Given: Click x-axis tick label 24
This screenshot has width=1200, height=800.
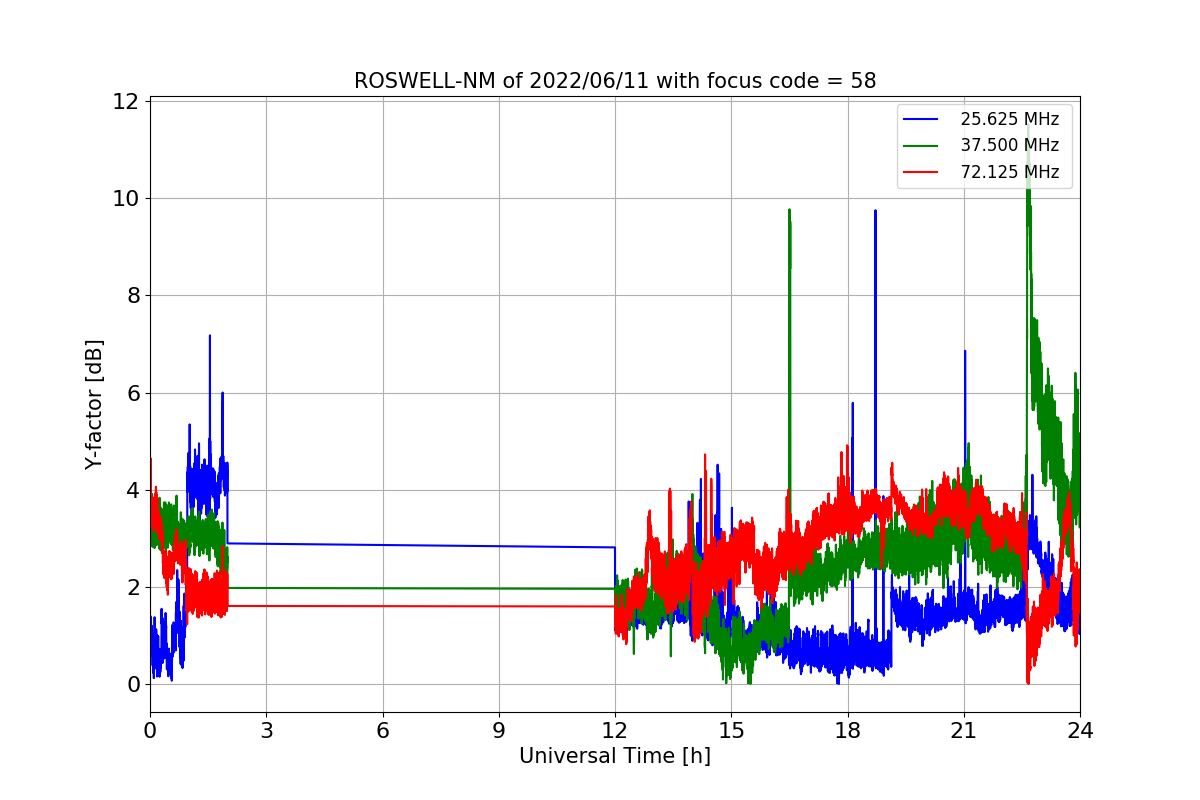Looking at the screenshot, I should [1080, 730].
